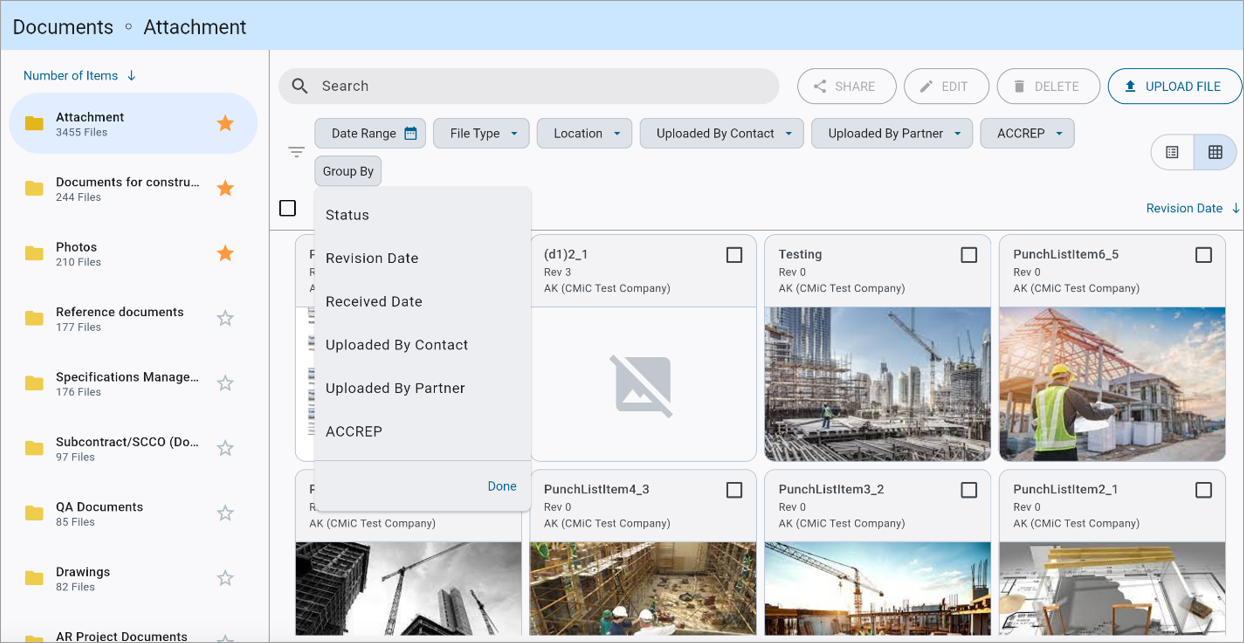Image resolution: width=1244 pixels, height=643 pixels.
Task: Star the Subcontract/SCCO folder
Action: [x=225, y=448]
